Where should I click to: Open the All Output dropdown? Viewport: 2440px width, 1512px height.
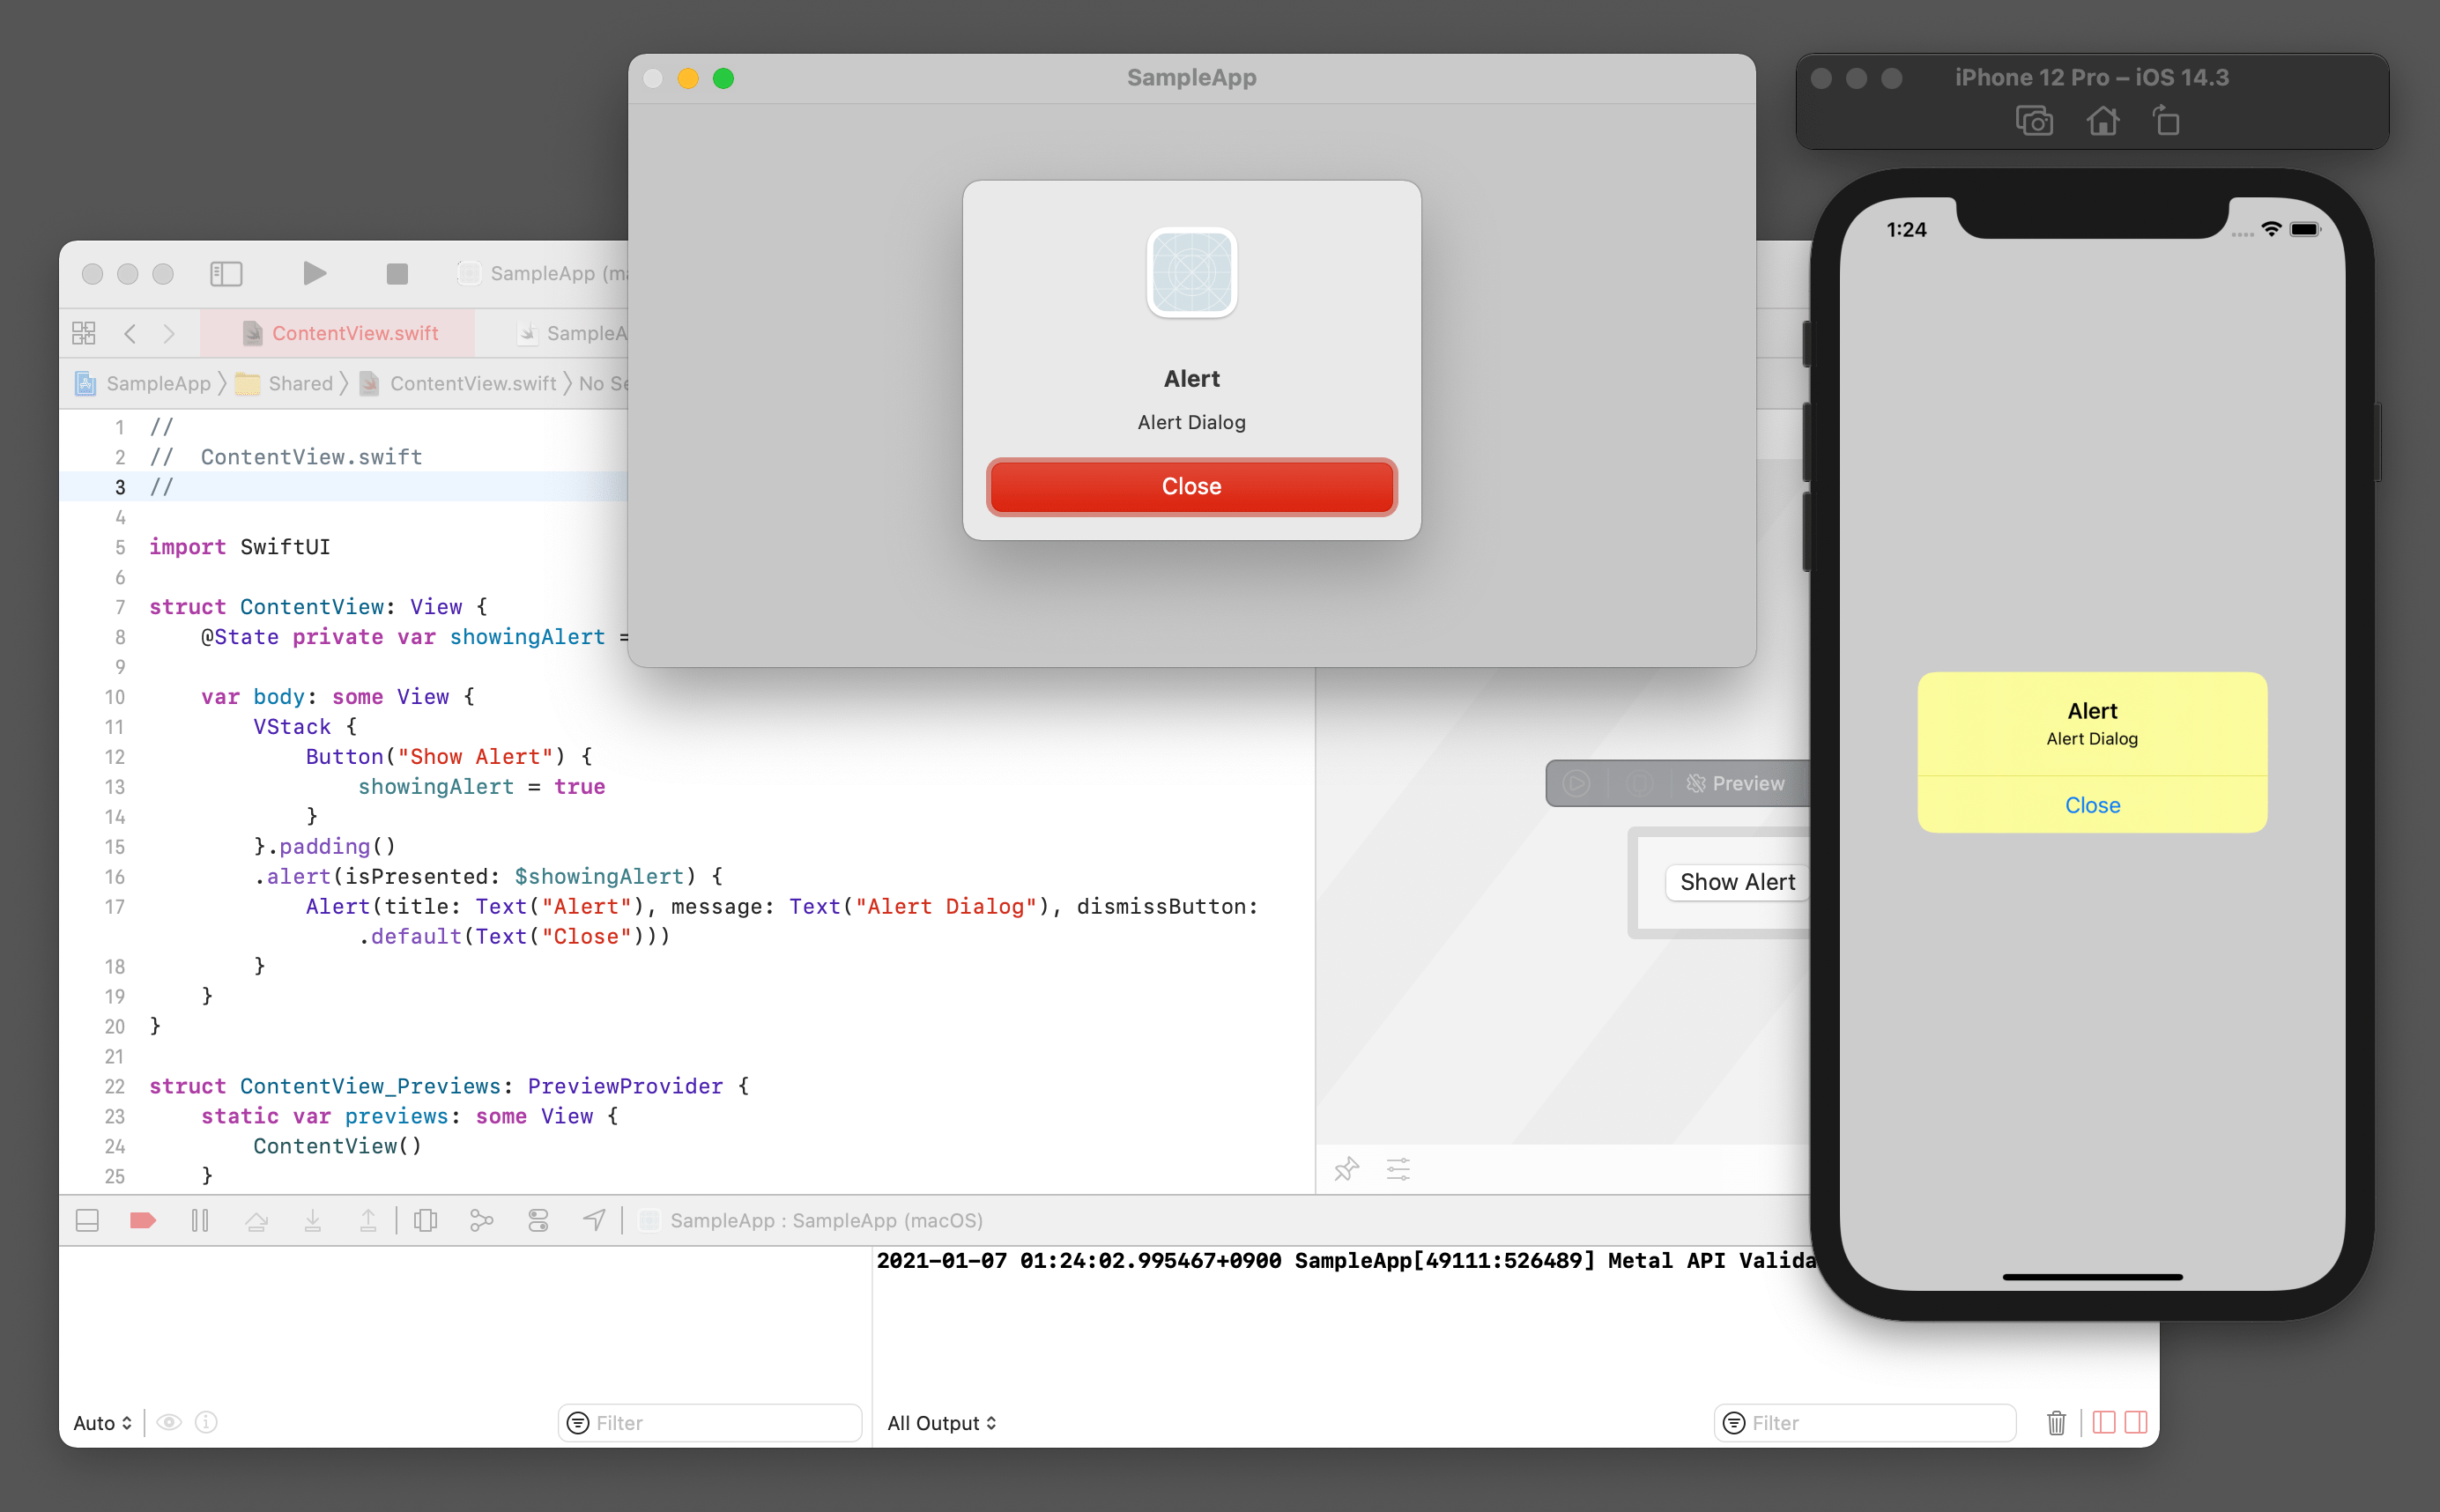(941, 1422)
